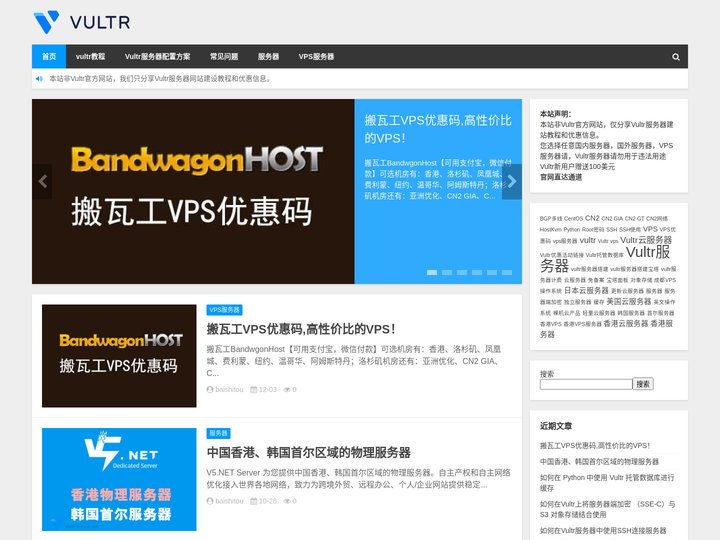Open the 服务器 menu item in navbar
This screenshot has height=540, width=720.
(x=268, y=56)
